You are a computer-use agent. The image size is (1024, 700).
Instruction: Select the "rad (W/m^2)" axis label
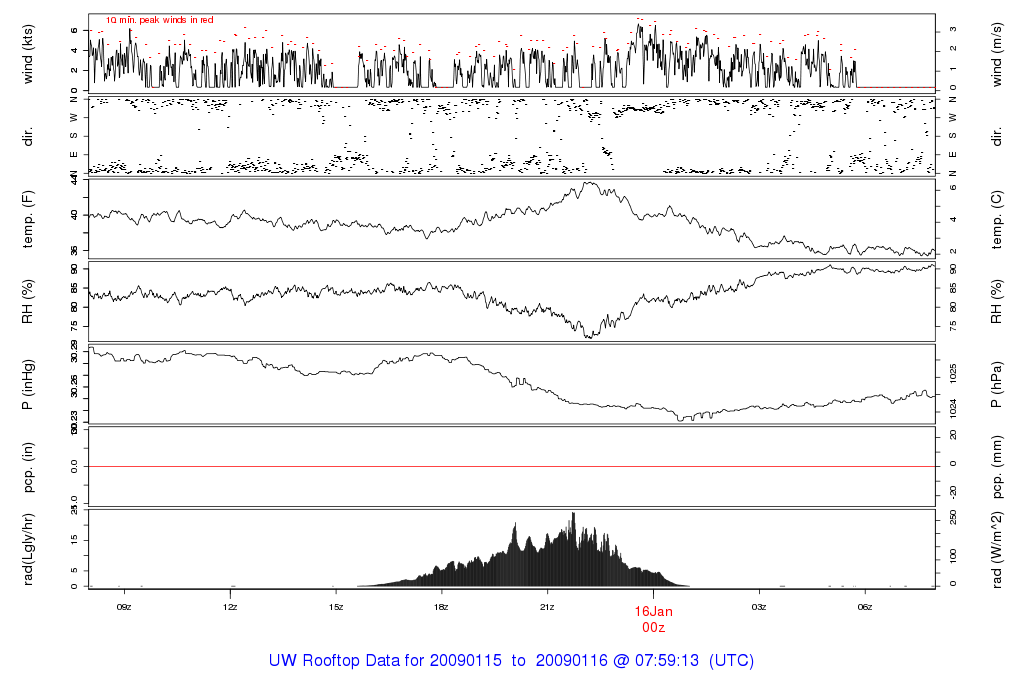pyautogui.click(x=997, y=549)
